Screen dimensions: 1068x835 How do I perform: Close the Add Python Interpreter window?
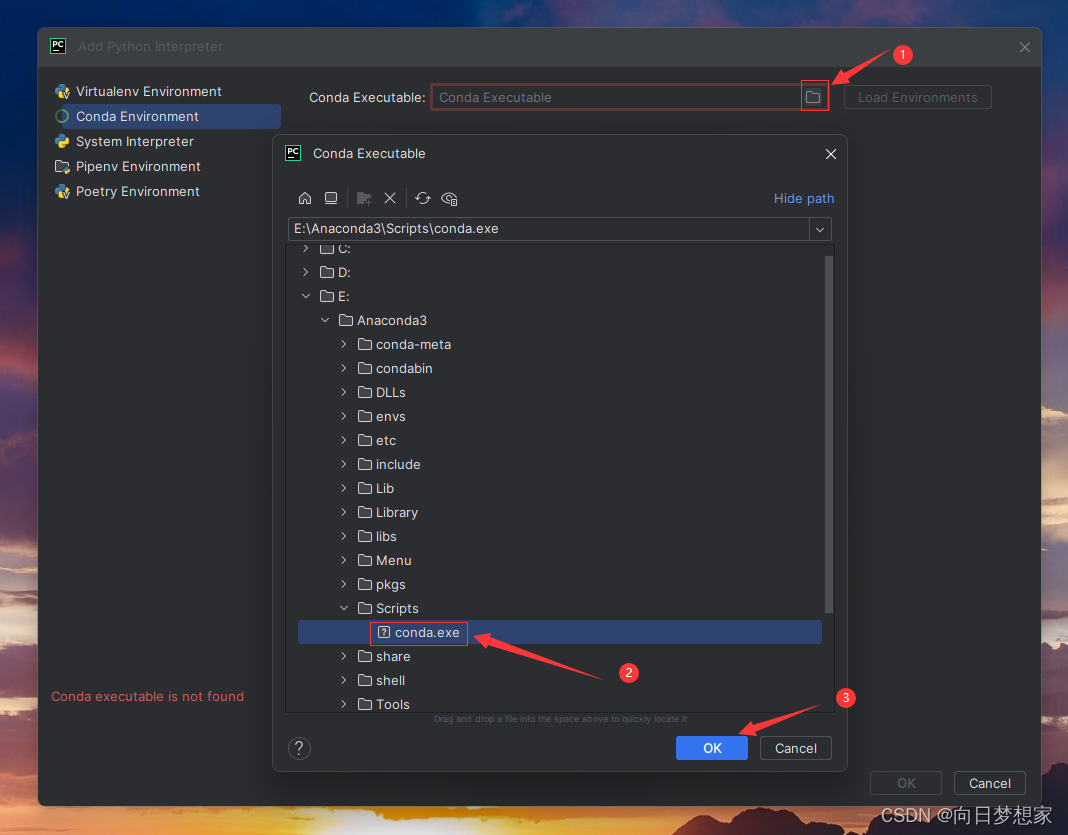[x=1024, y=47]
